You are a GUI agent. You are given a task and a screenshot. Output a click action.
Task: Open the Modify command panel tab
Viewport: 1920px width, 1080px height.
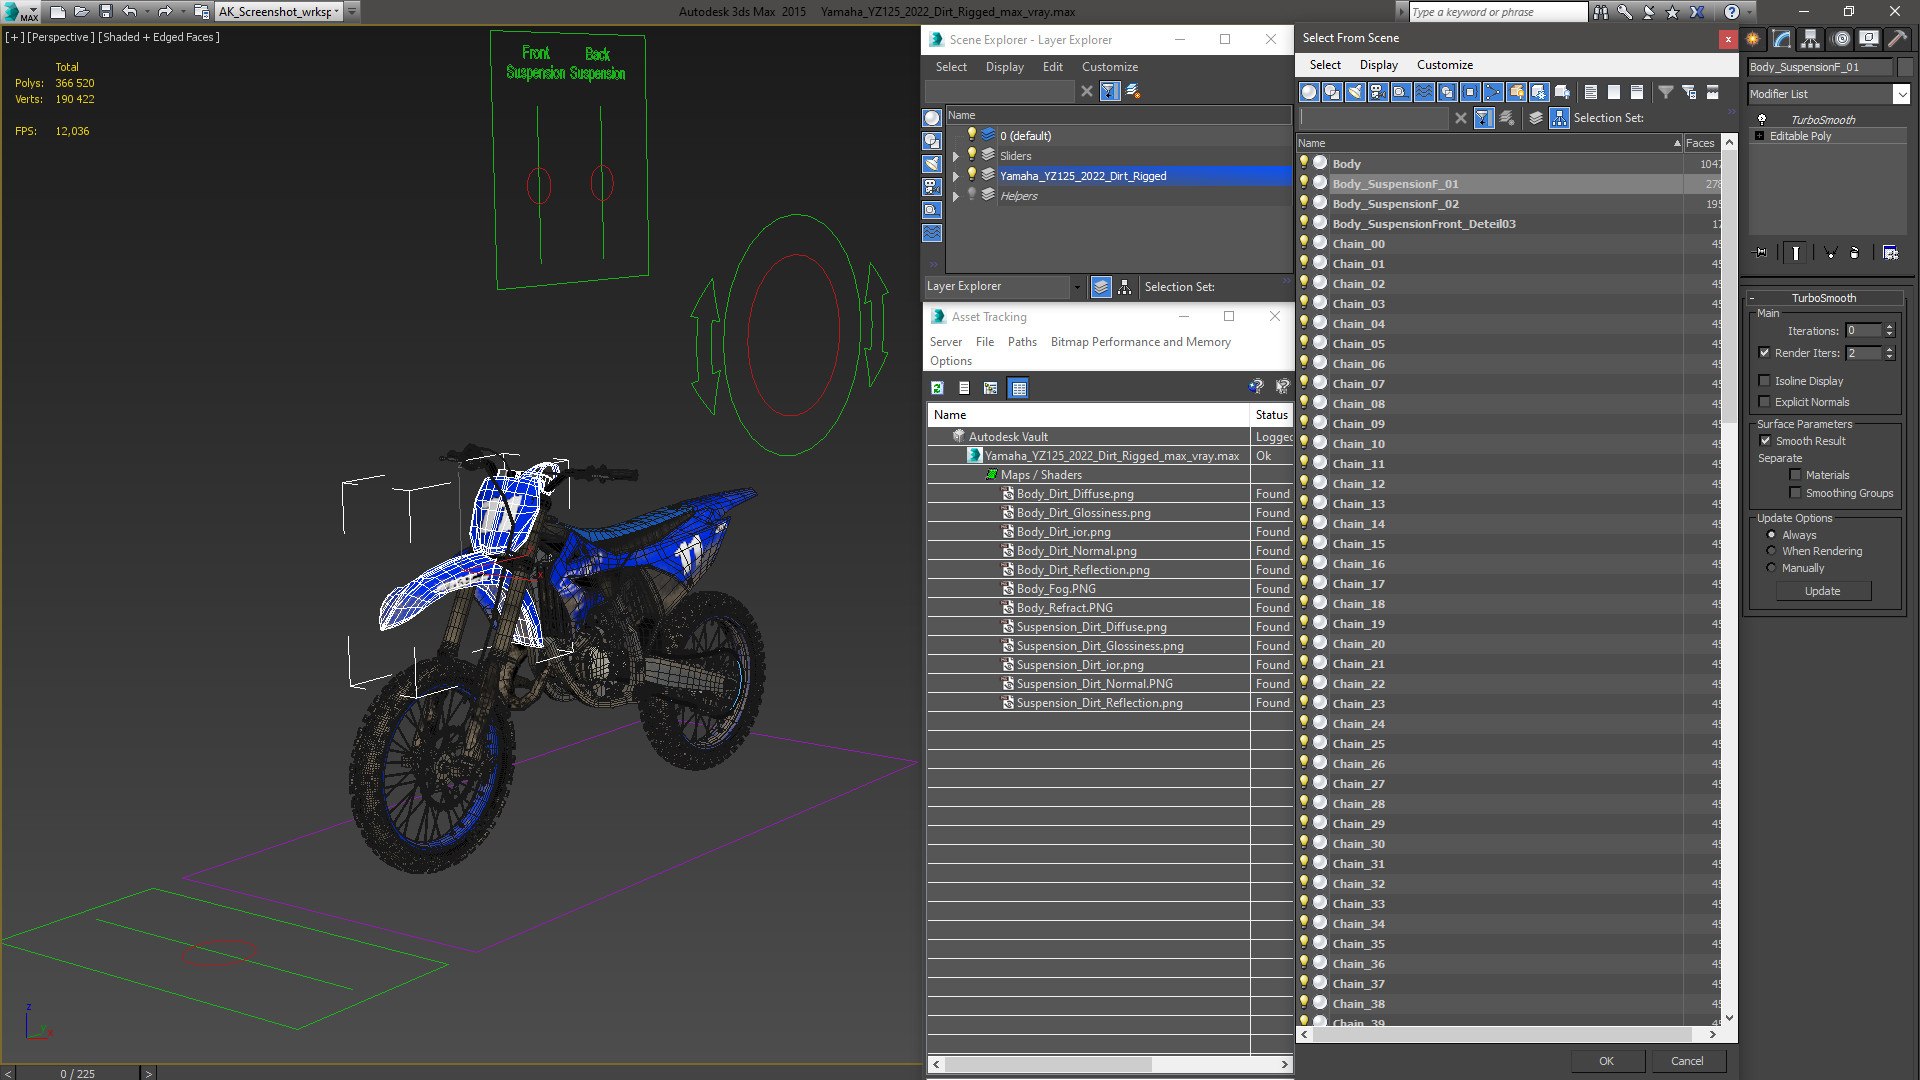1782,39
